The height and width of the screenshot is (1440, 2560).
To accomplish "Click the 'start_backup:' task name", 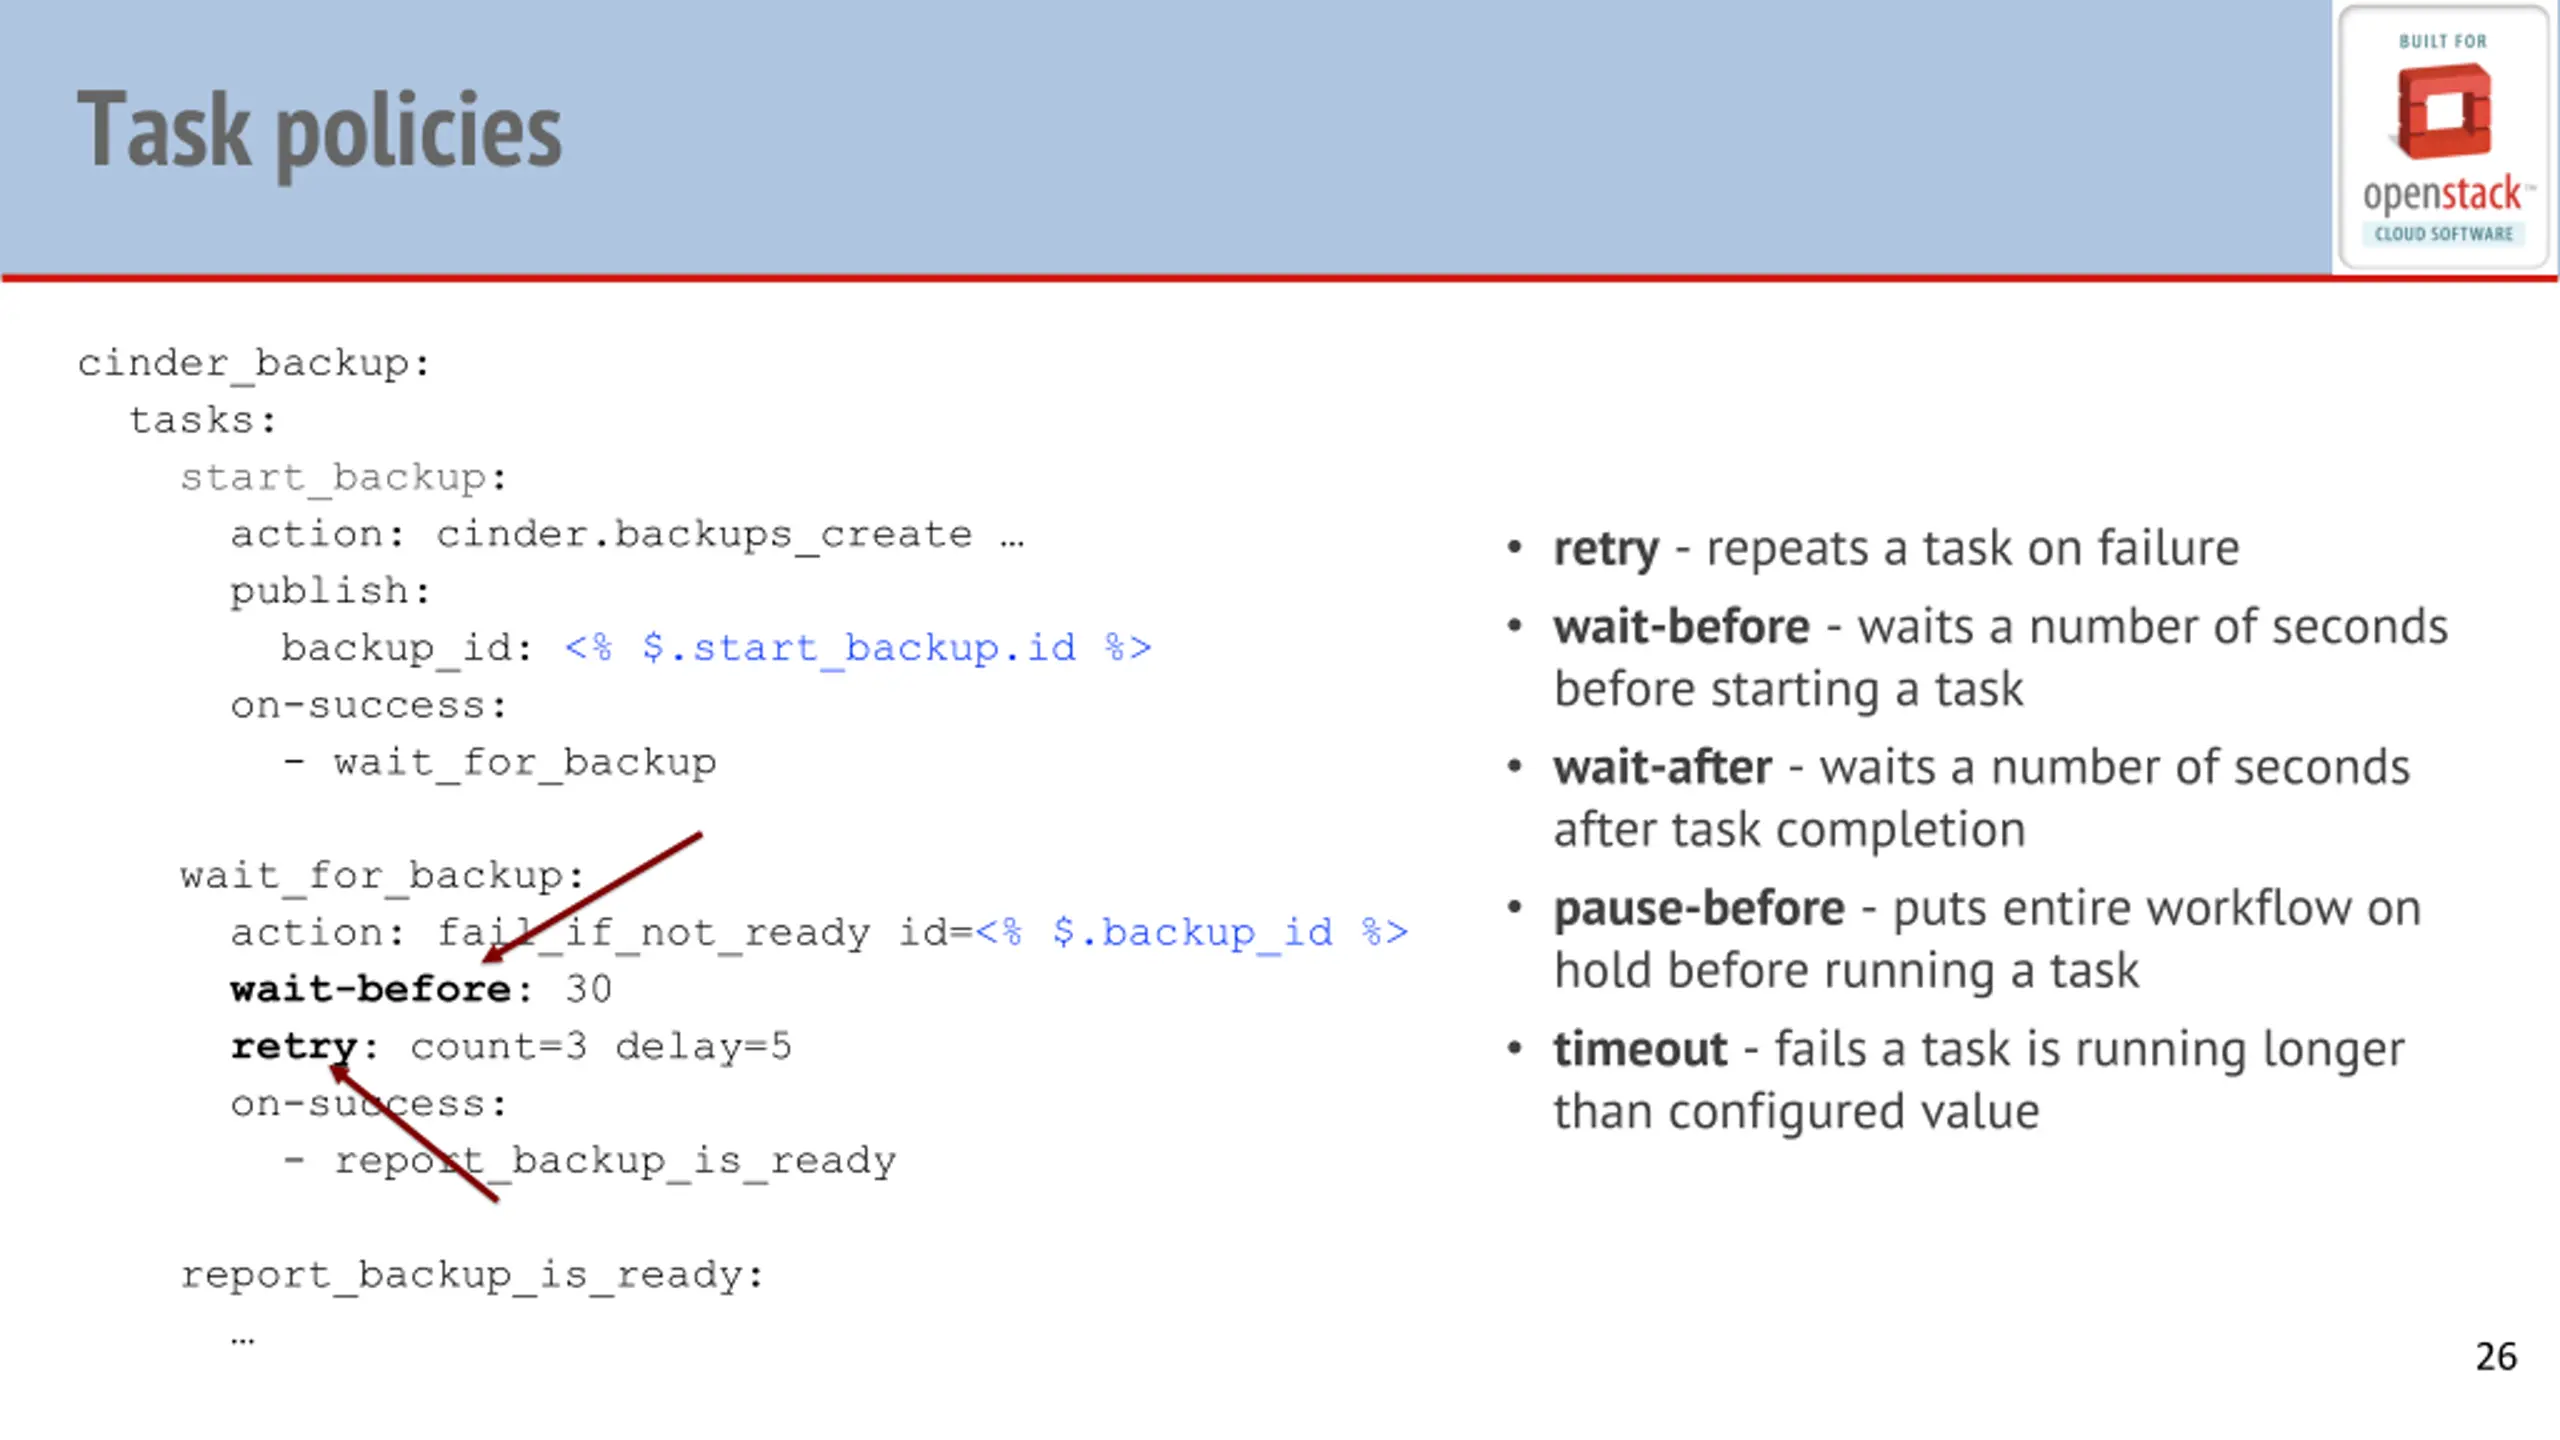I will [x=344, y=479].
